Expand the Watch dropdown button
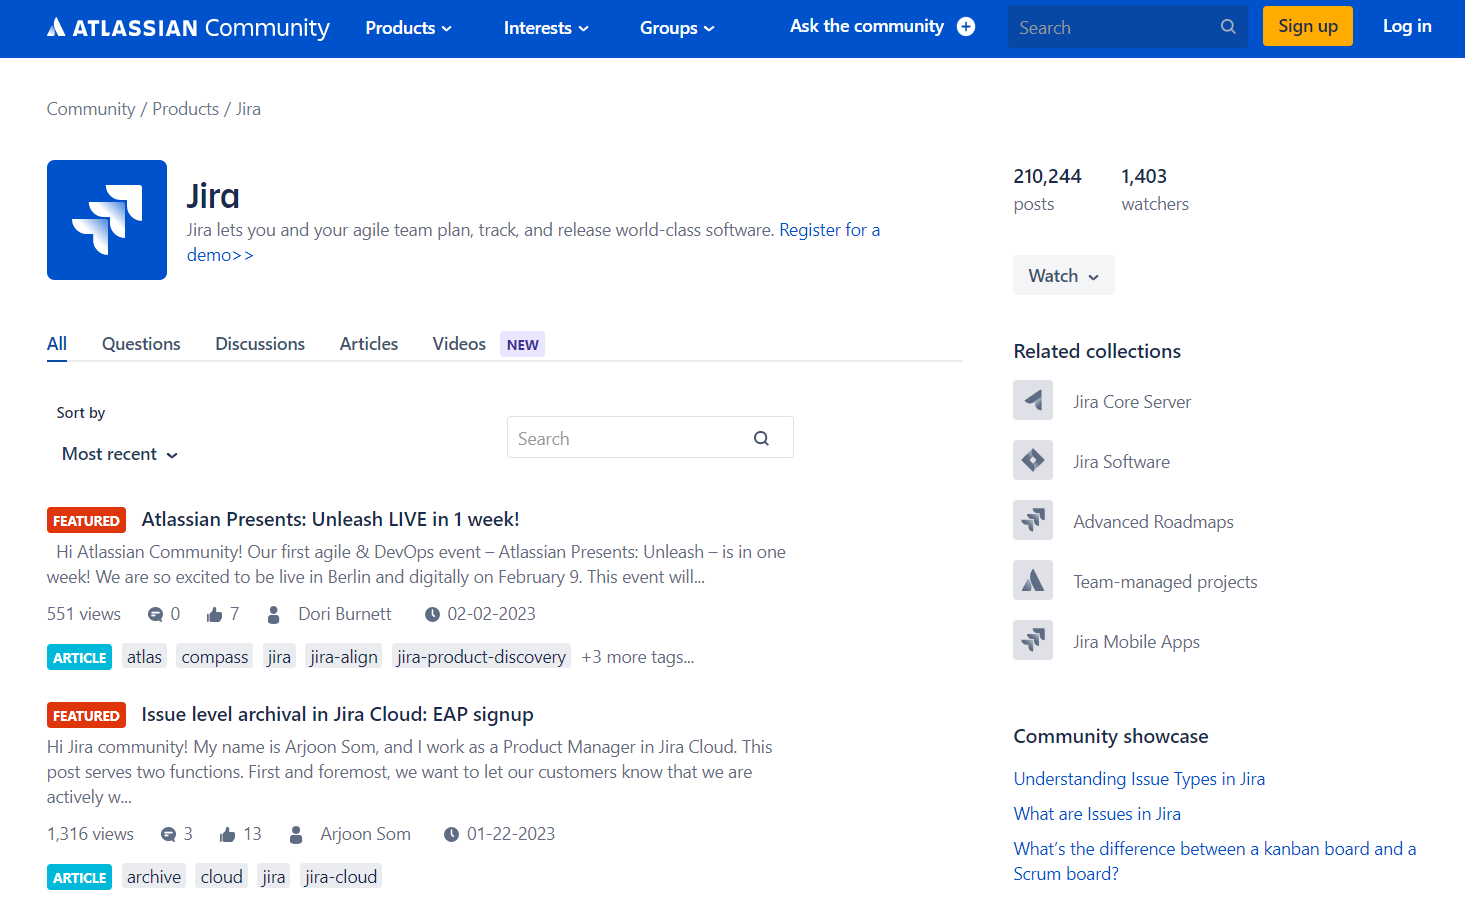 click(x=1063, y=275)
